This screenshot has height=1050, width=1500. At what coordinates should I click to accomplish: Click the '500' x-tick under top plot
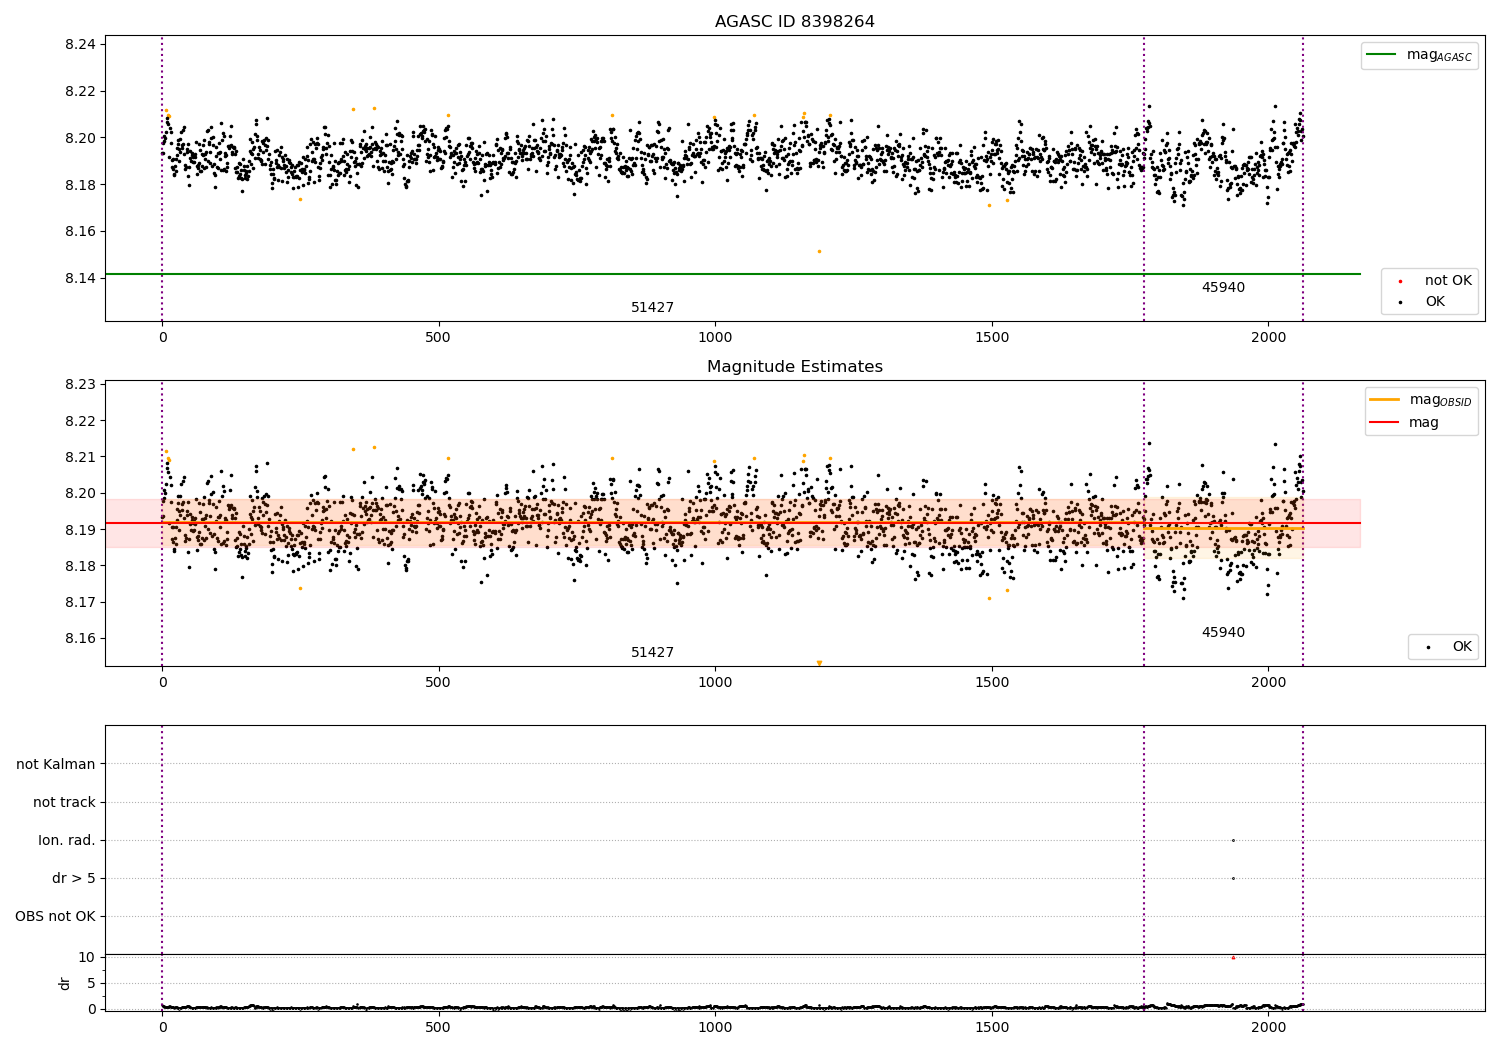pyautogui.click(x=438, y=338)
